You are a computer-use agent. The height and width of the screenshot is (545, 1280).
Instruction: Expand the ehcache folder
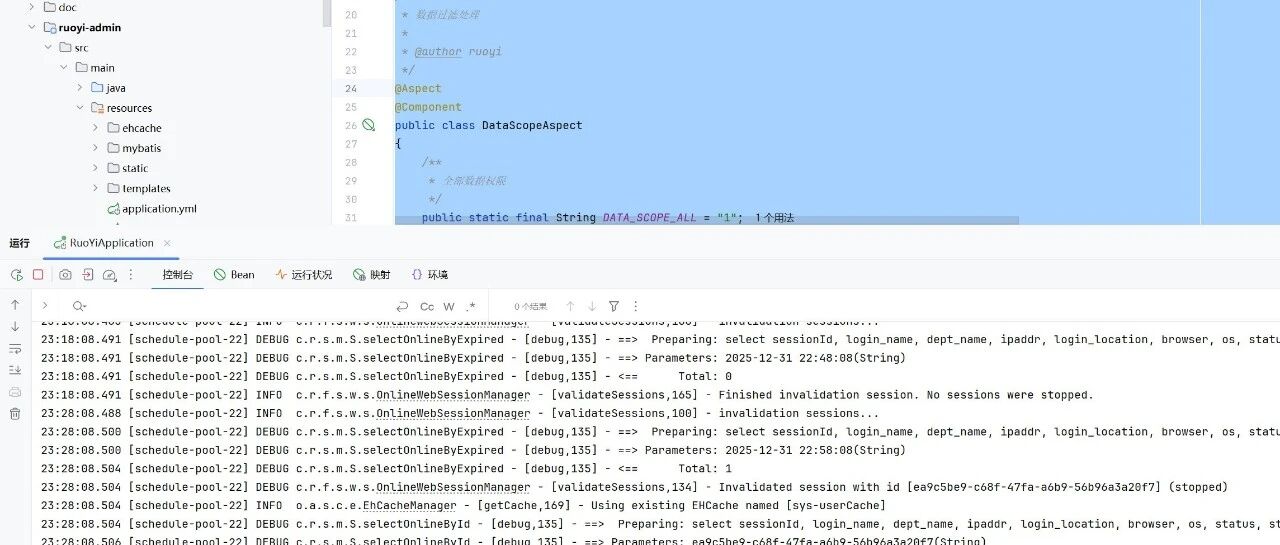96,128
